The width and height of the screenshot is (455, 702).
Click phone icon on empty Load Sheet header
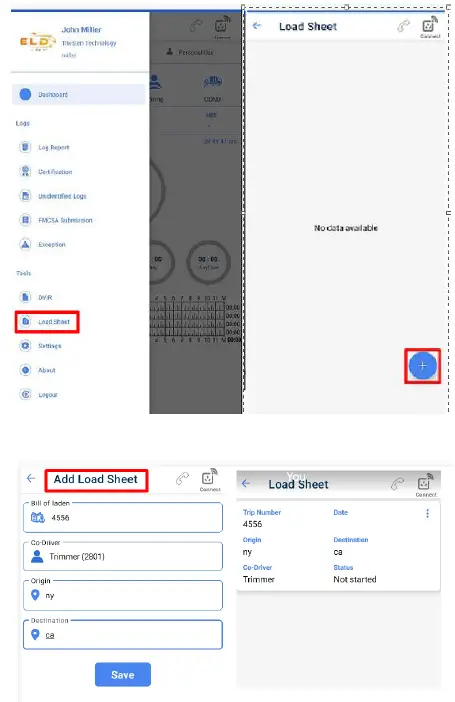click(403, 26)
